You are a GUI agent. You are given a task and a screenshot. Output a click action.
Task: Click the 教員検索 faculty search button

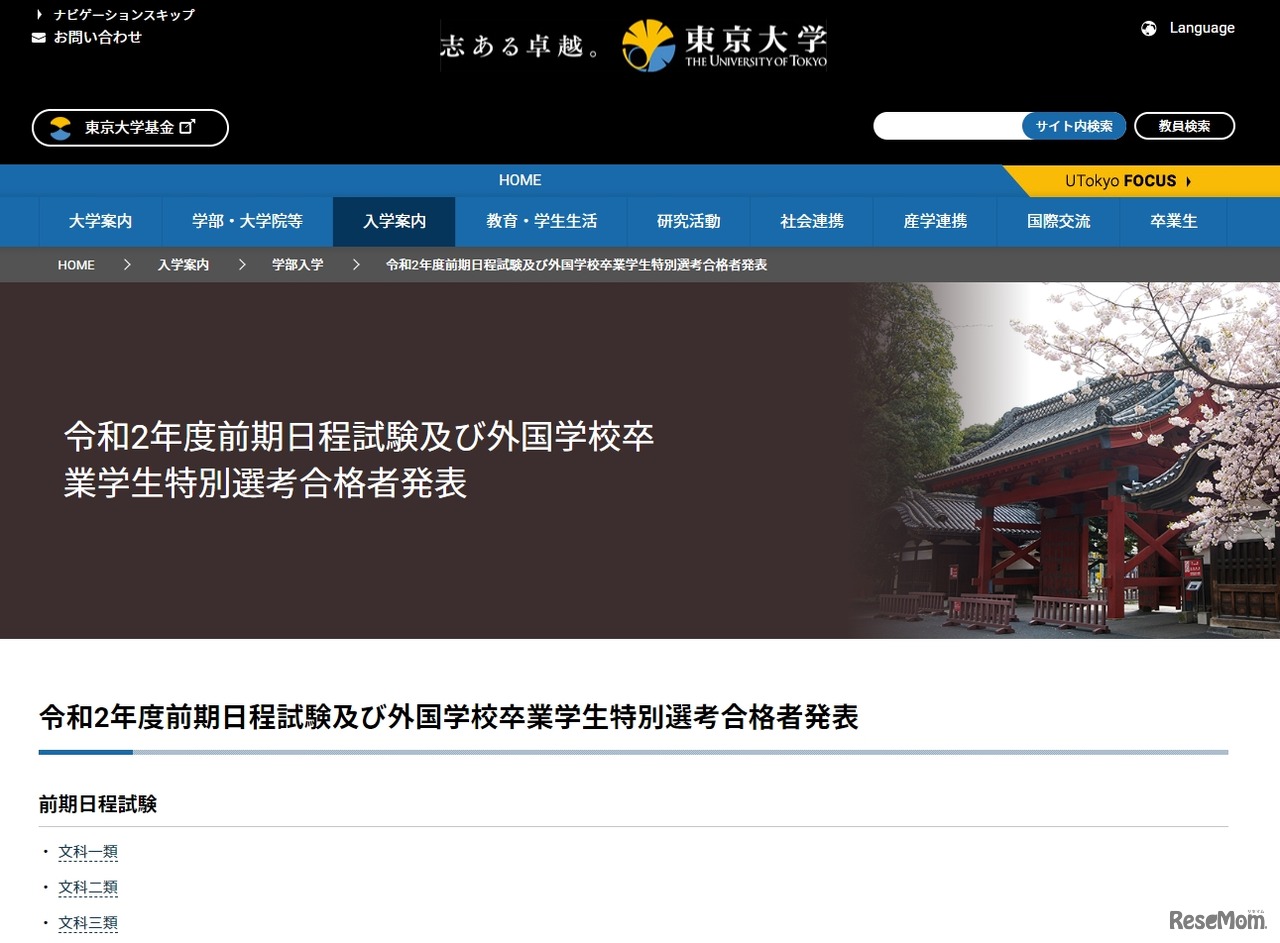tap(1184, 126)
